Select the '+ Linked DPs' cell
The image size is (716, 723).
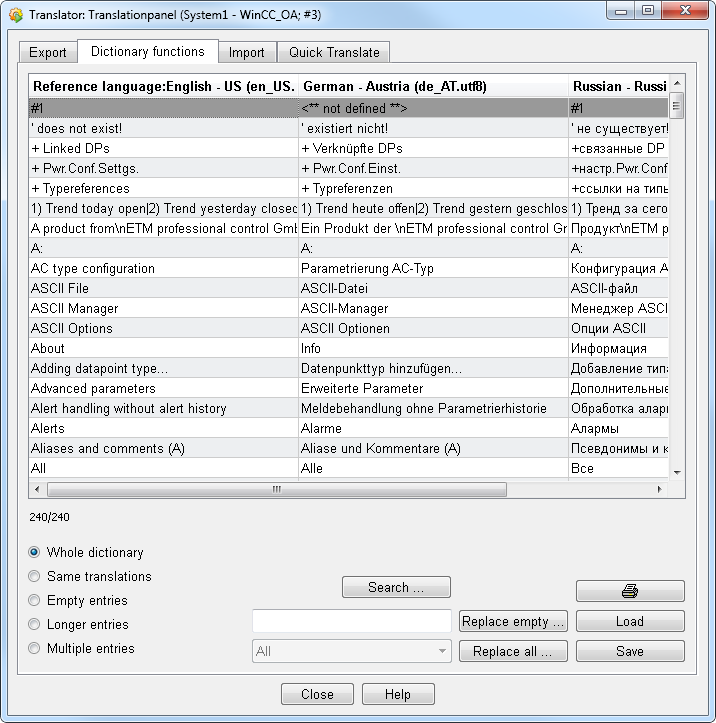coord(164,148)
